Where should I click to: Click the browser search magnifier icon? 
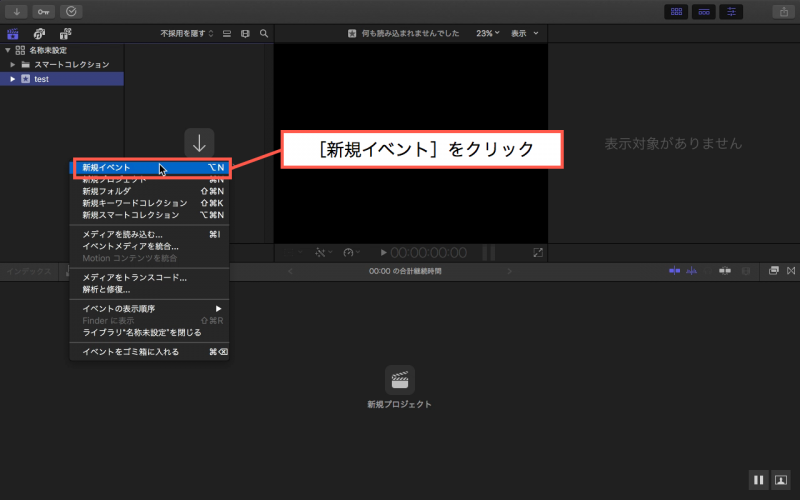click(264, 33)
